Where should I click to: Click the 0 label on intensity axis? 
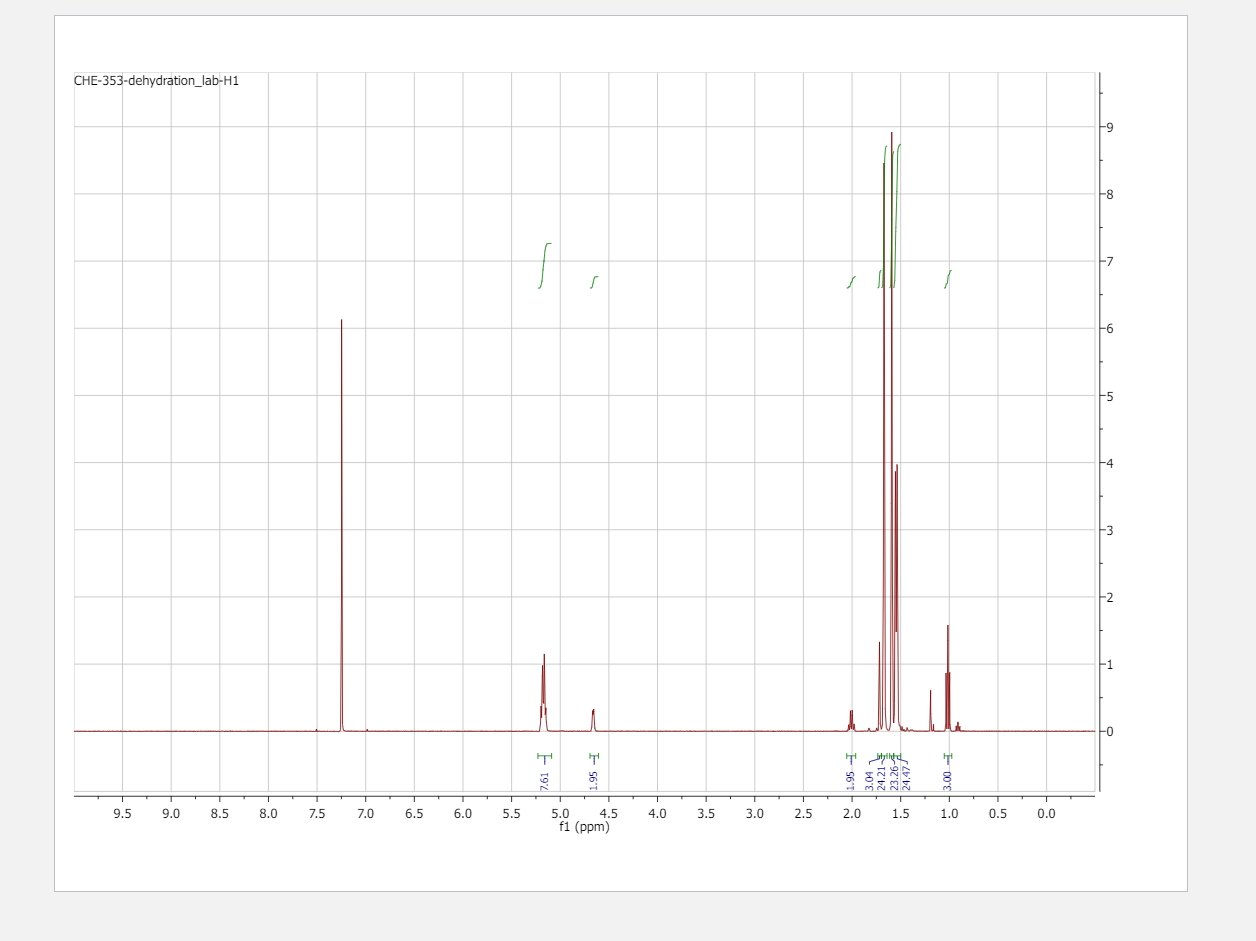(1110, 731)
